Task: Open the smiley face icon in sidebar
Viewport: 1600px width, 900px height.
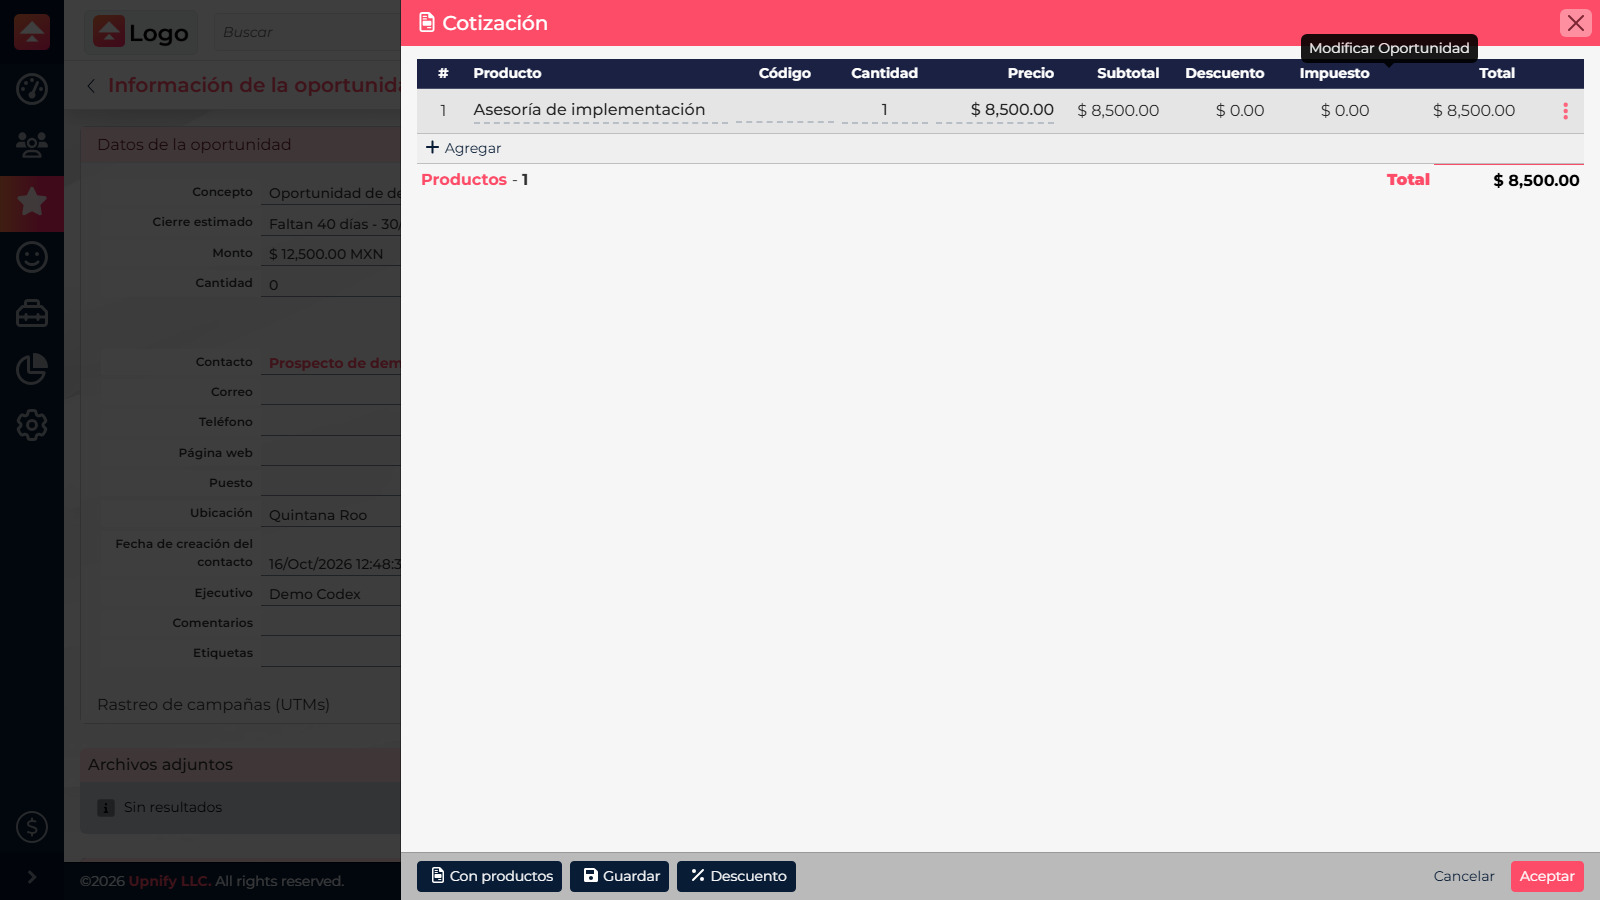Action: point(32,258)
